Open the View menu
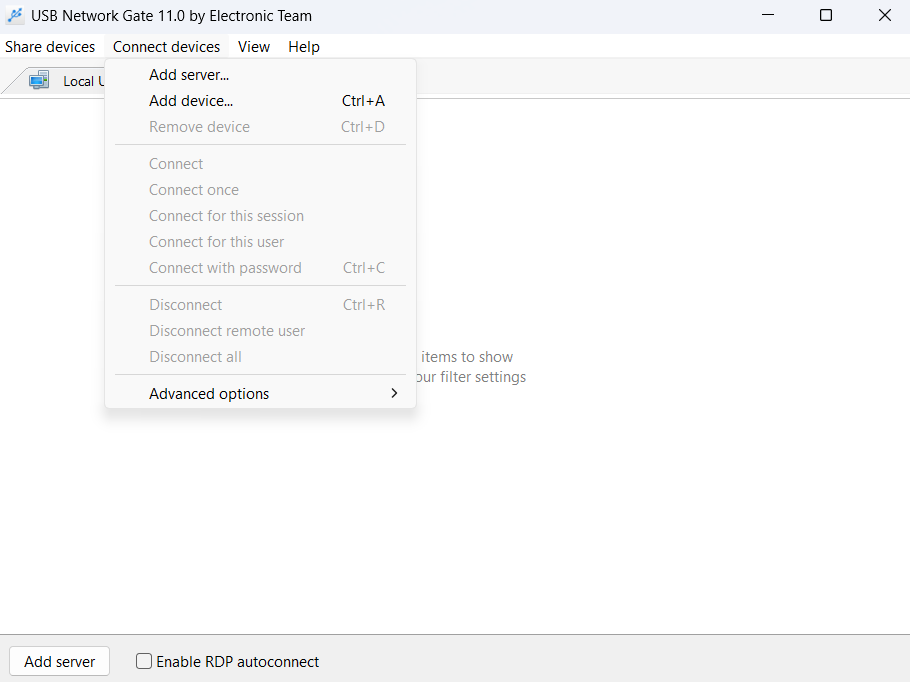Screen dimensions: 910x682 254,47
